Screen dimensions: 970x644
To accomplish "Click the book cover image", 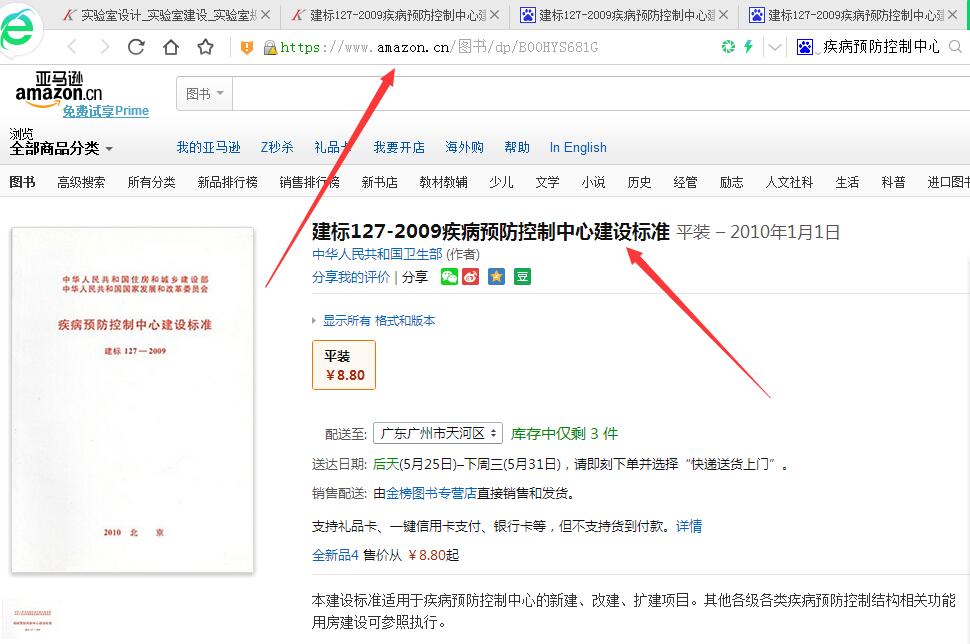I will [132, 400].
